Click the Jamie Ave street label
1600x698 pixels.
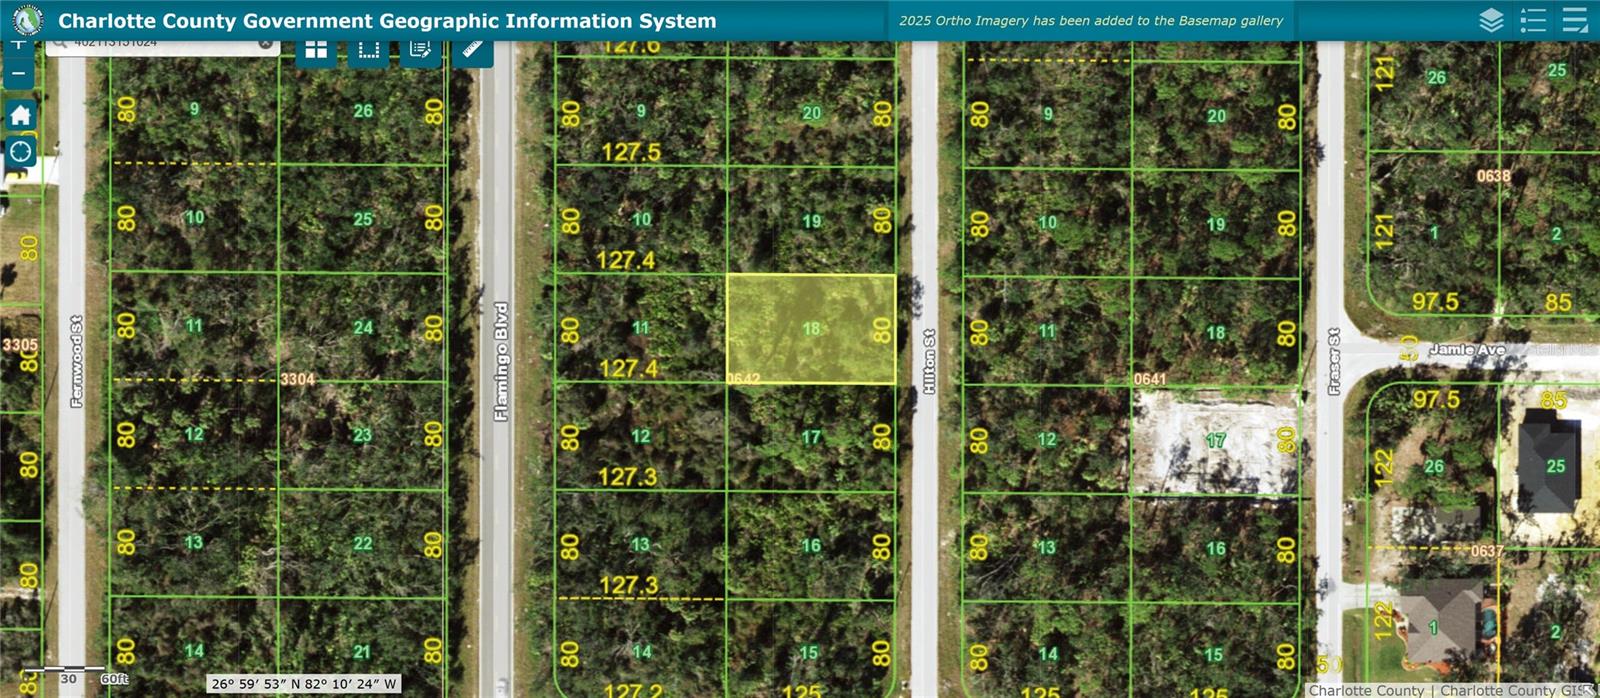pos(1466,349)
